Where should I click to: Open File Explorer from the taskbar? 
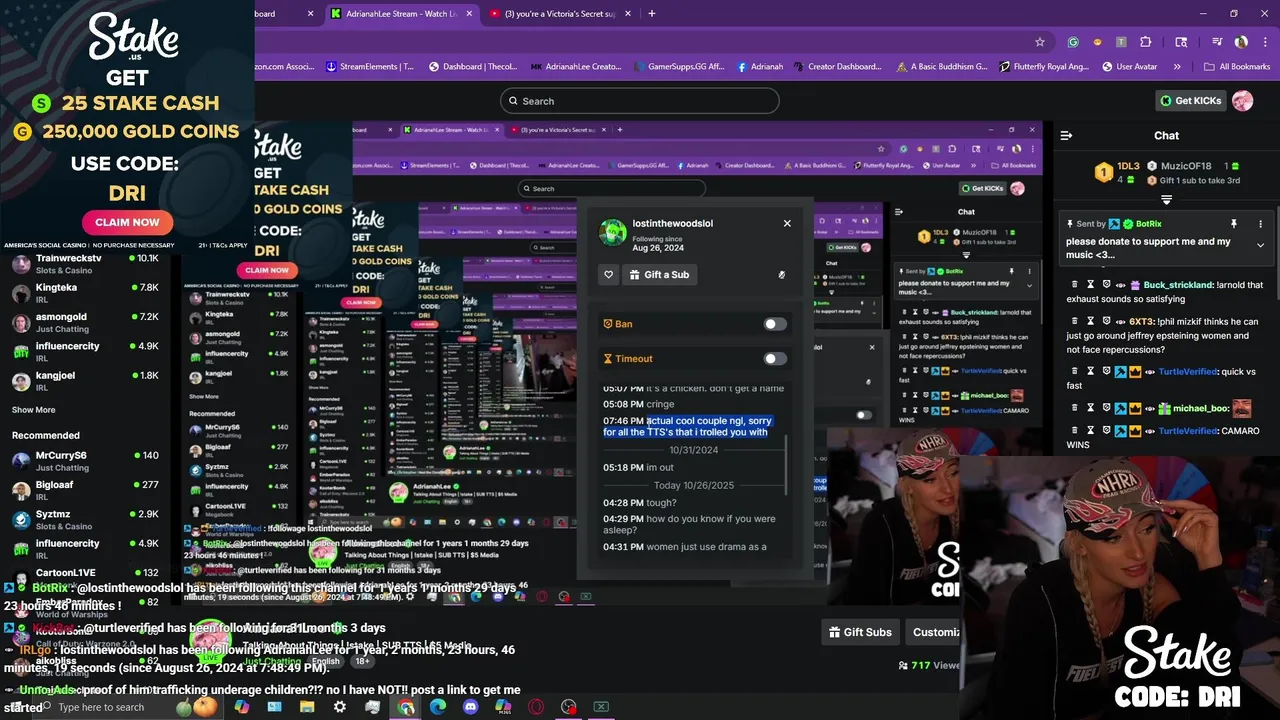(307, 707)
